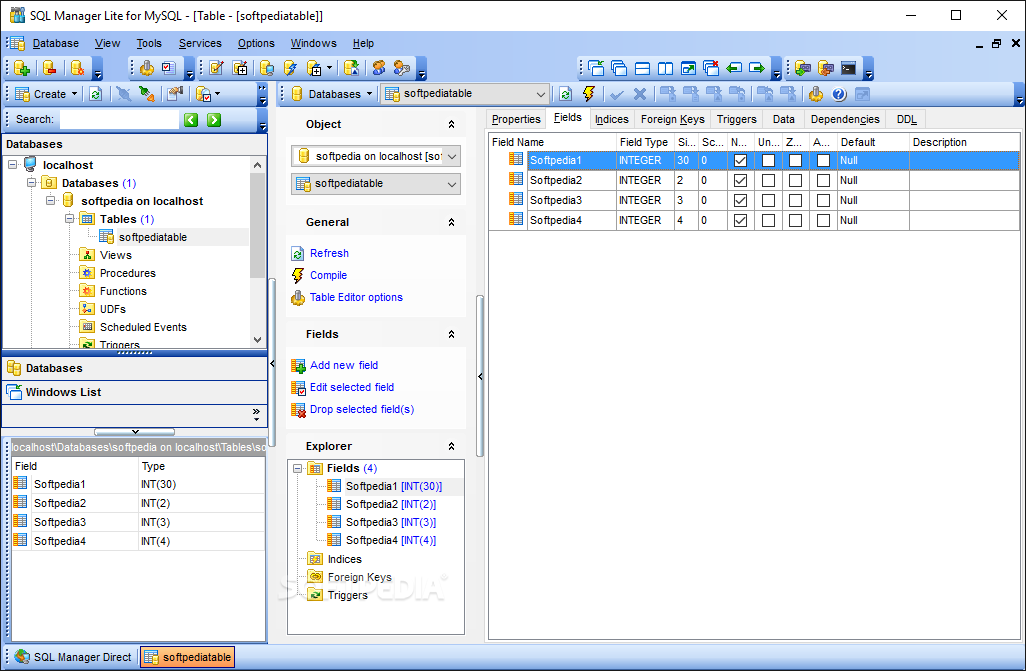1026x671 pixels.
Task: Switch to the Indices tab
Action: click(x=611, y=119)
